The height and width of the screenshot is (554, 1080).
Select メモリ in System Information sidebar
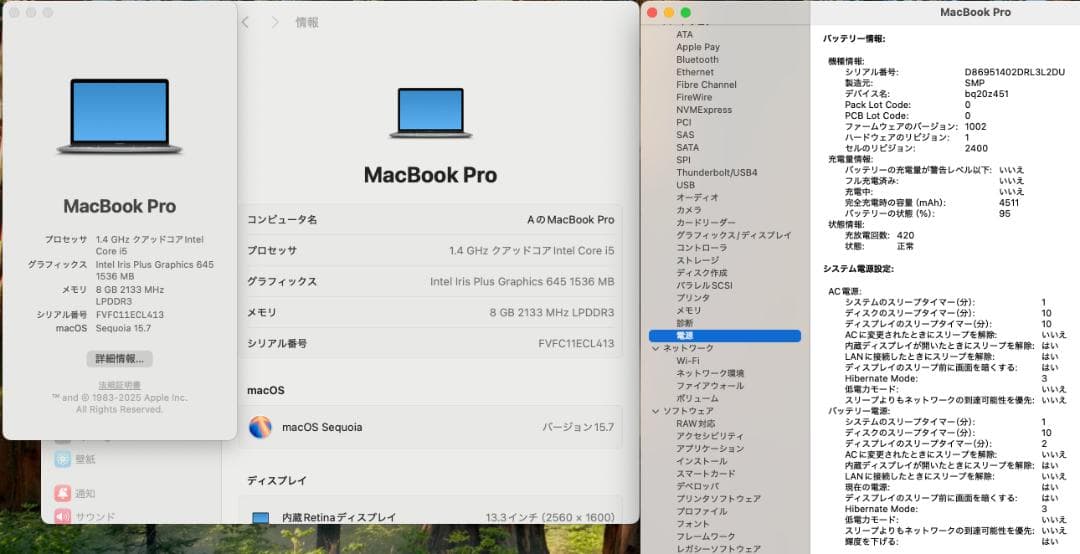pyautogui.click(x=689, y=311)
